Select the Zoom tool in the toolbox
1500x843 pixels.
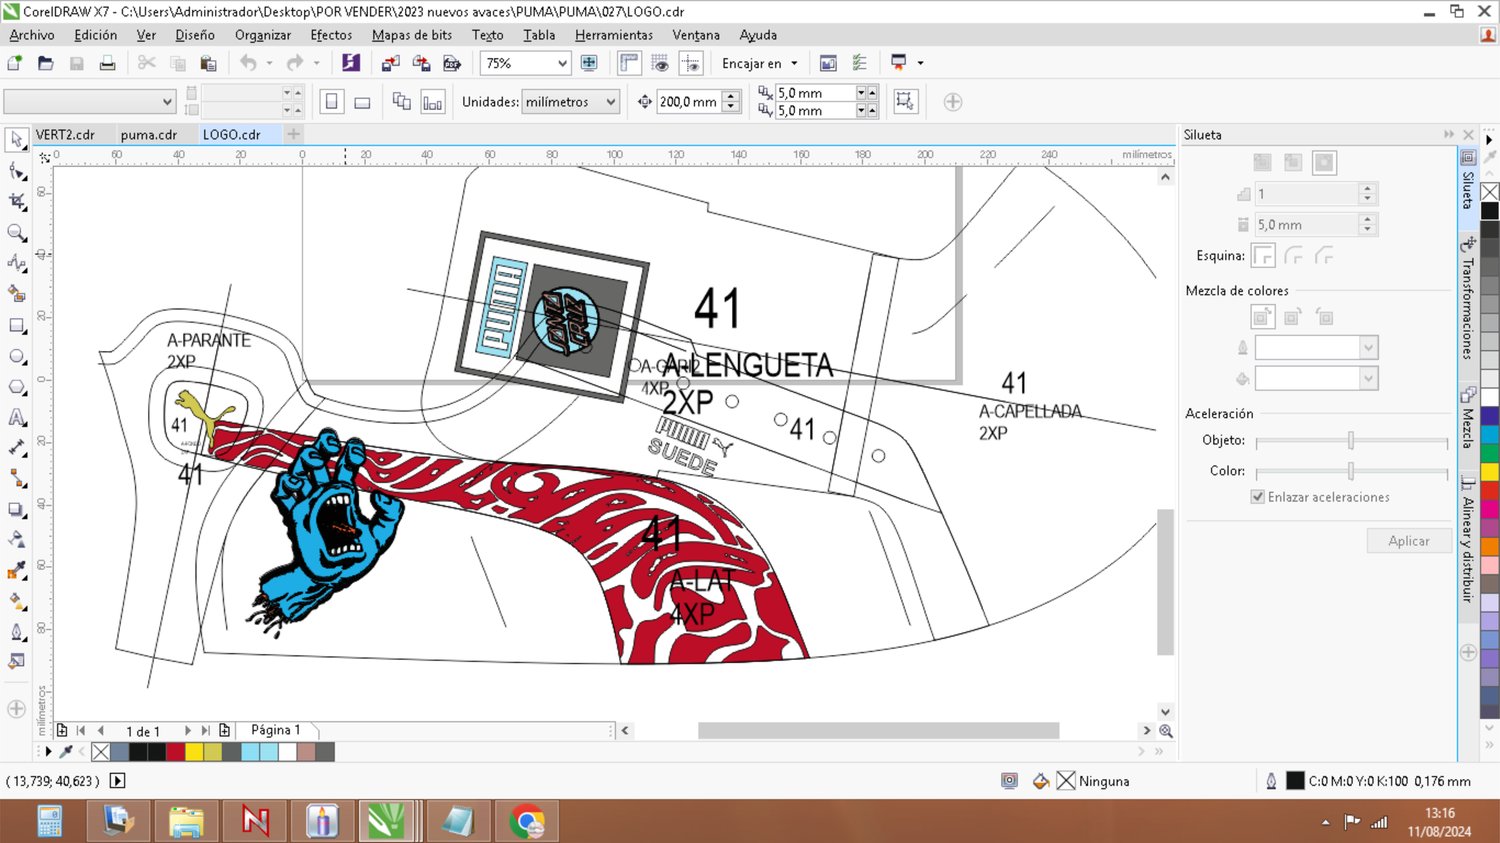16,233
